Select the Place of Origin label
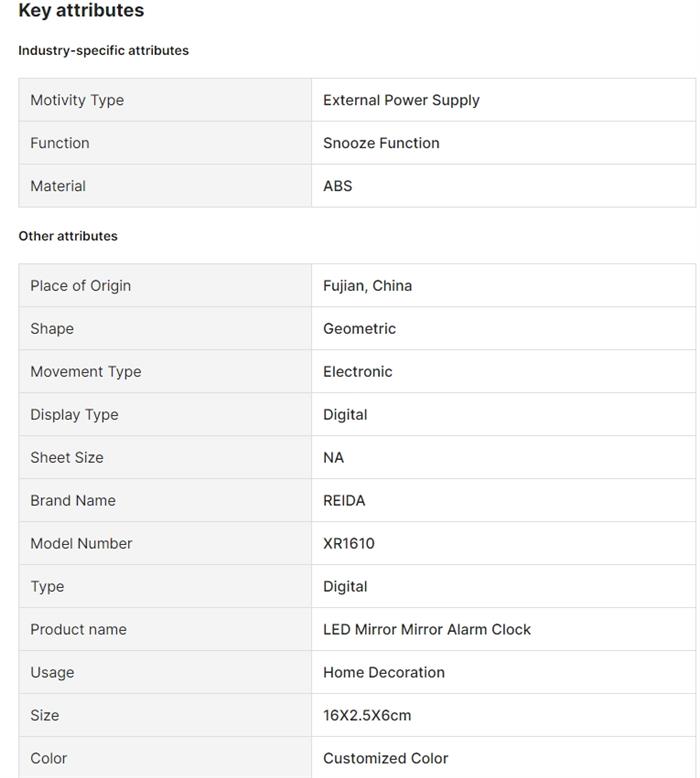The width and height of the screenshot is (700, 778). (x=80, y=286)
